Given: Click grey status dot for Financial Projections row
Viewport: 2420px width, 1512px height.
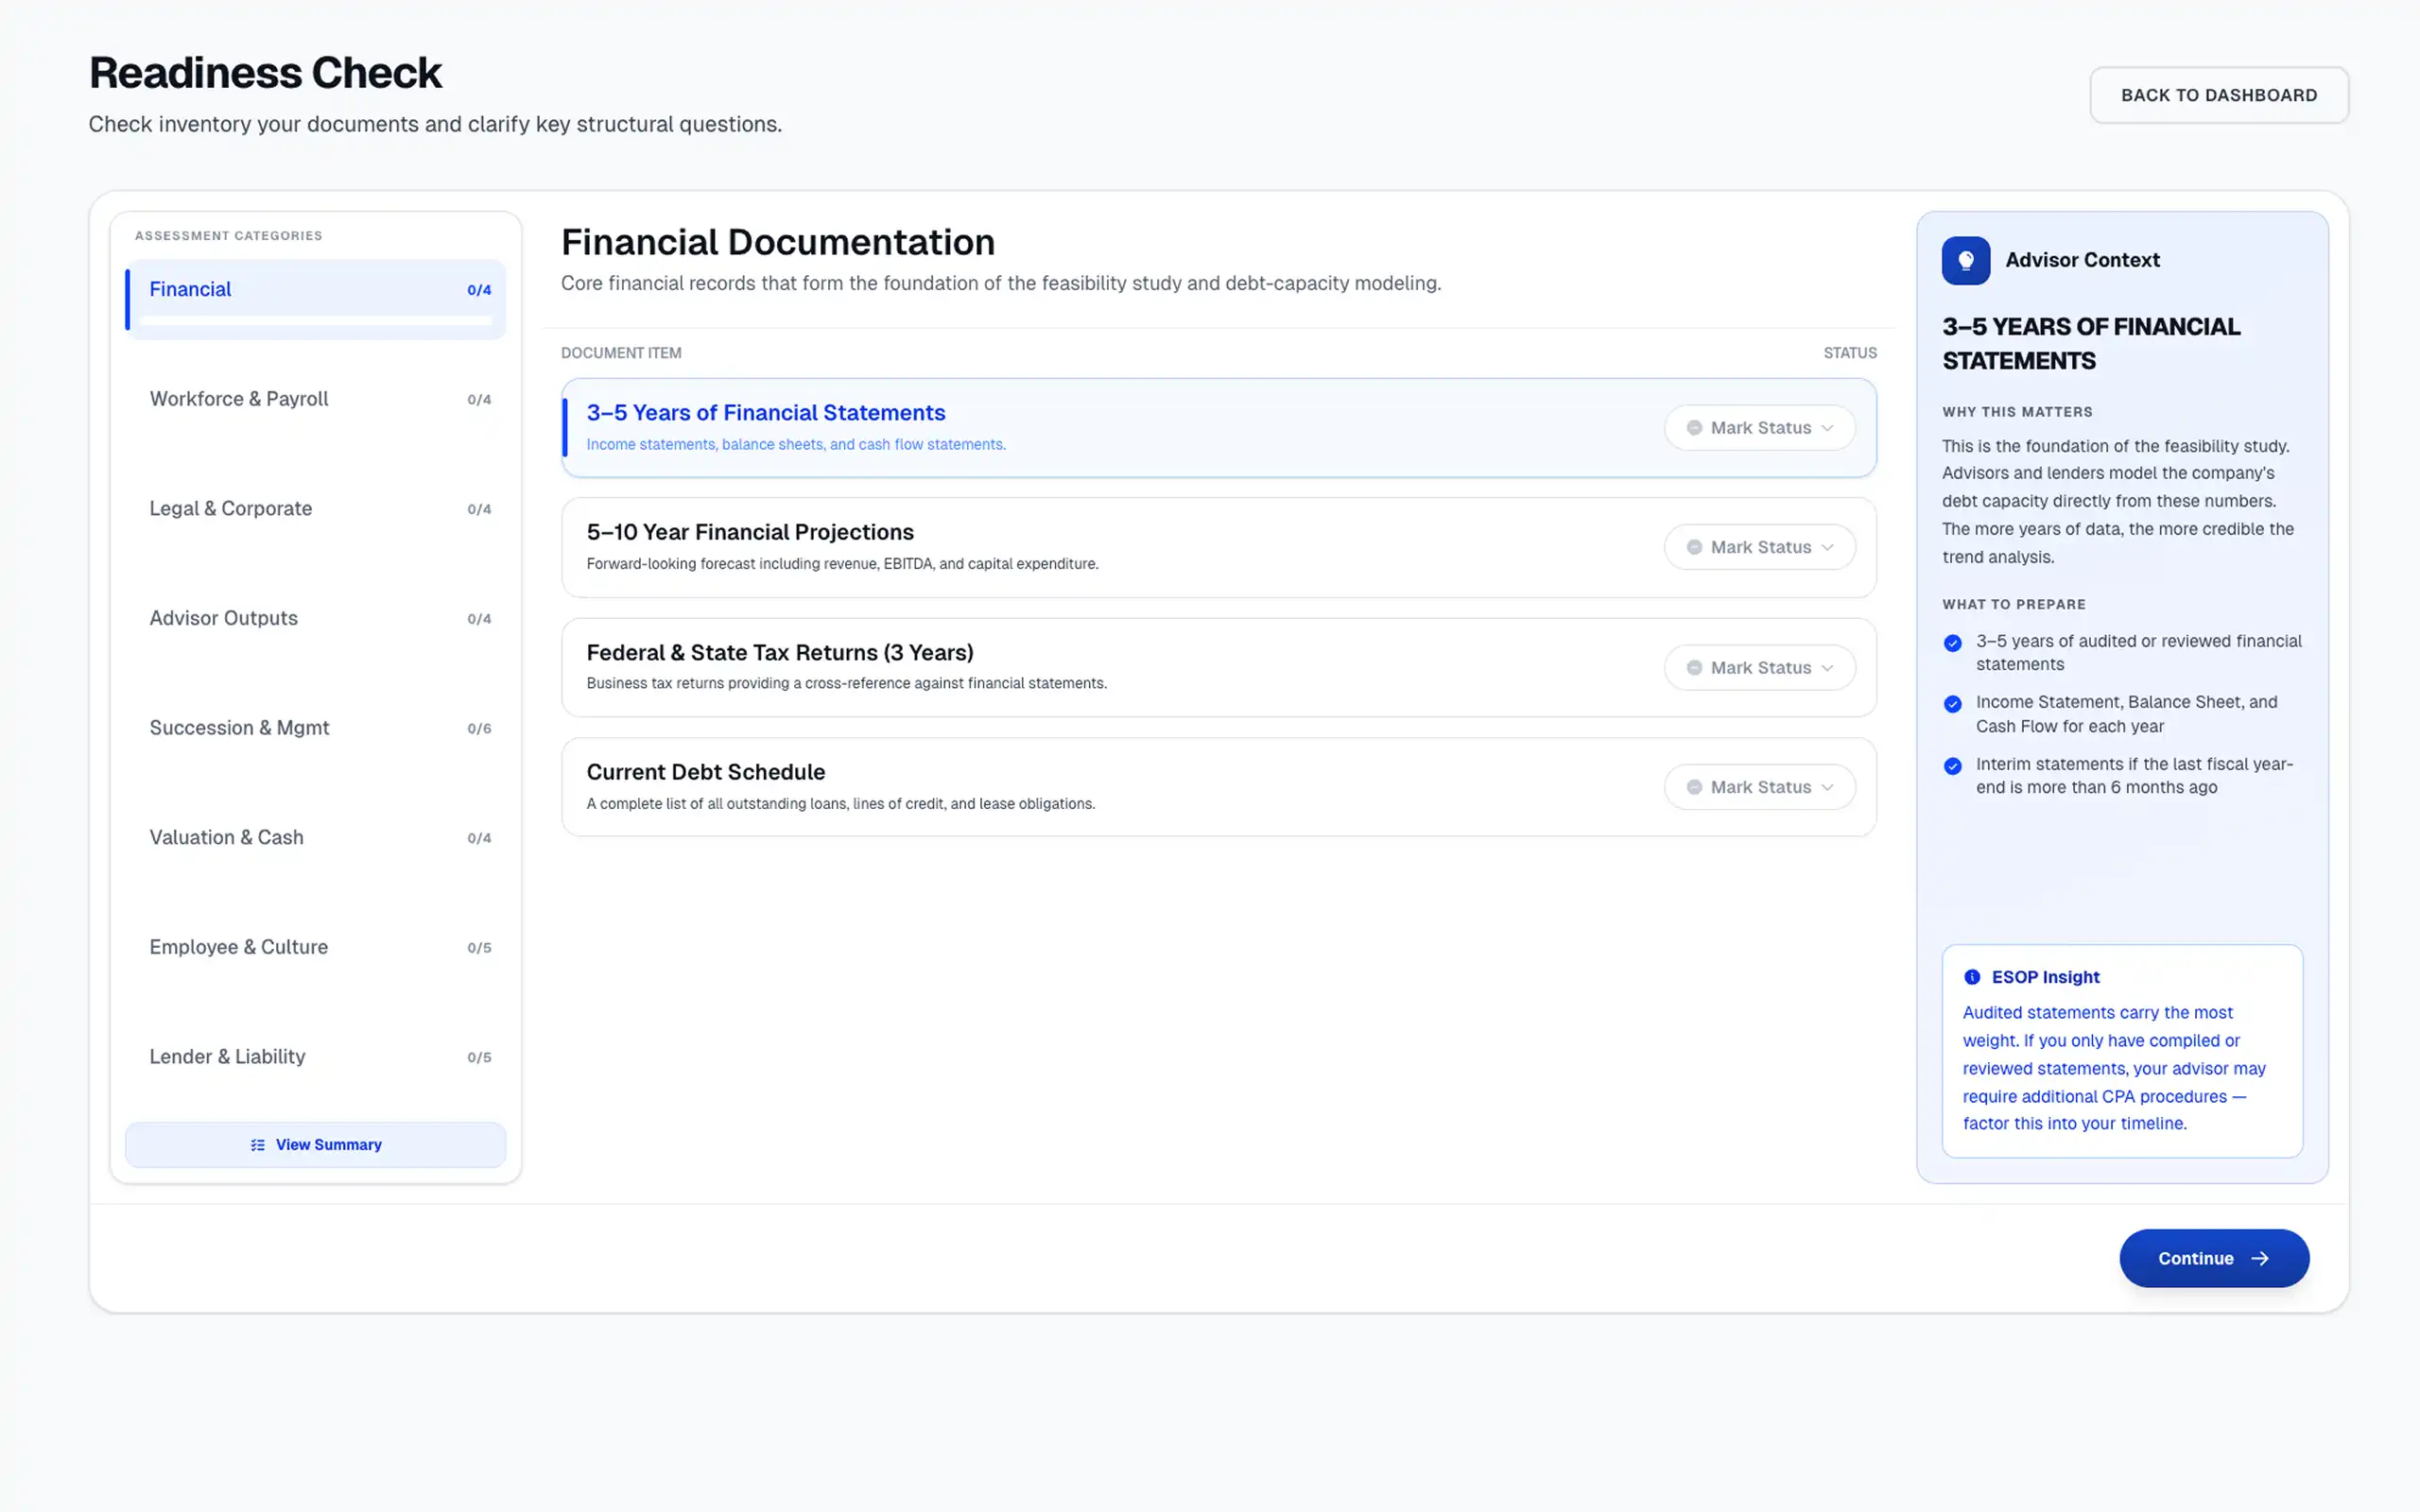Looking at the screenshot, I should click(1694, 547).
